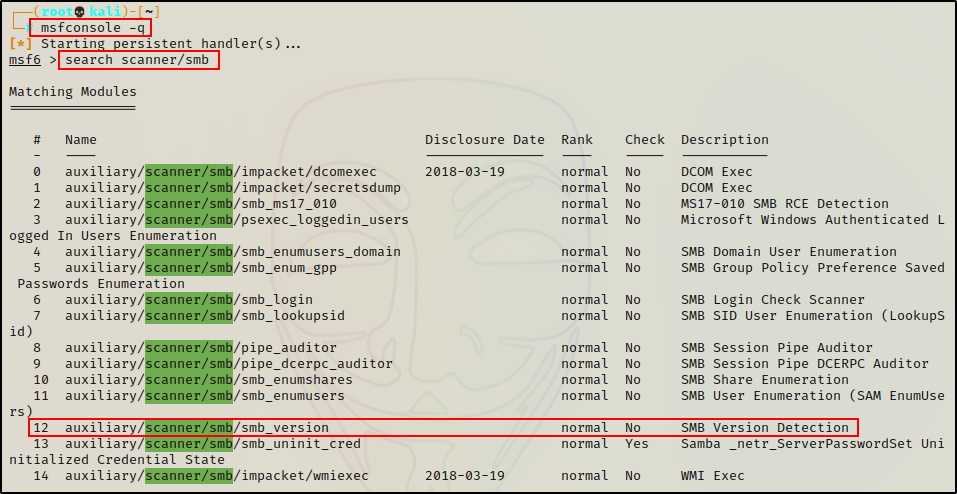Screen dimensions: 957x494
Task: Click the search scanner/smb command text
Action: [x=138, y=60]
